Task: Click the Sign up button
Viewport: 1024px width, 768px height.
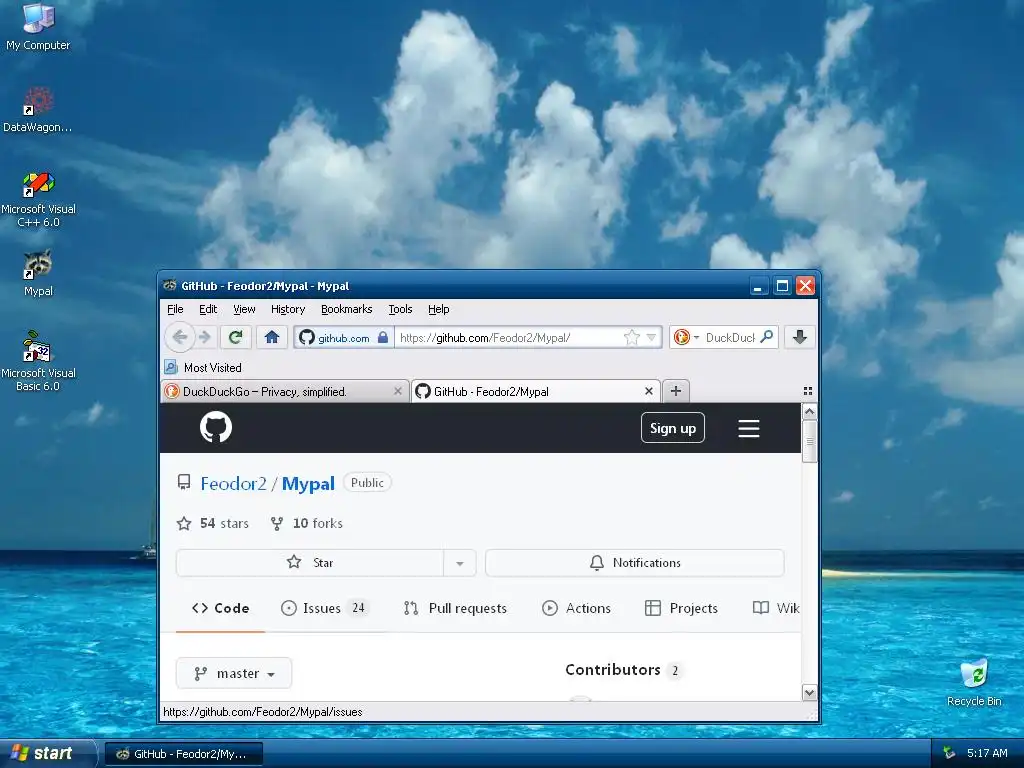Action: pos(673,428)
